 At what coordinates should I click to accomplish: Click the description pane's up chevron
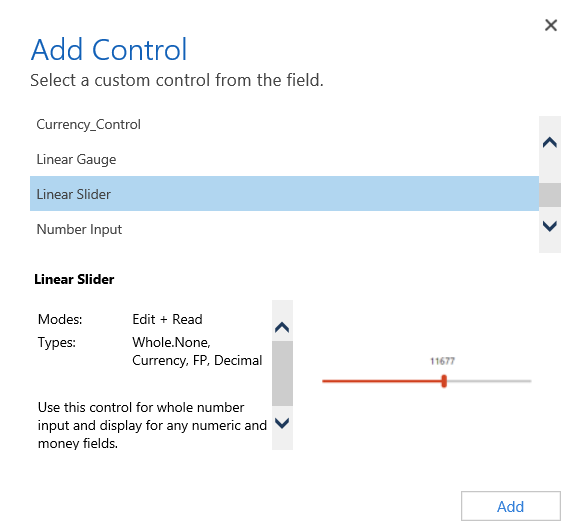pos(282,327)
